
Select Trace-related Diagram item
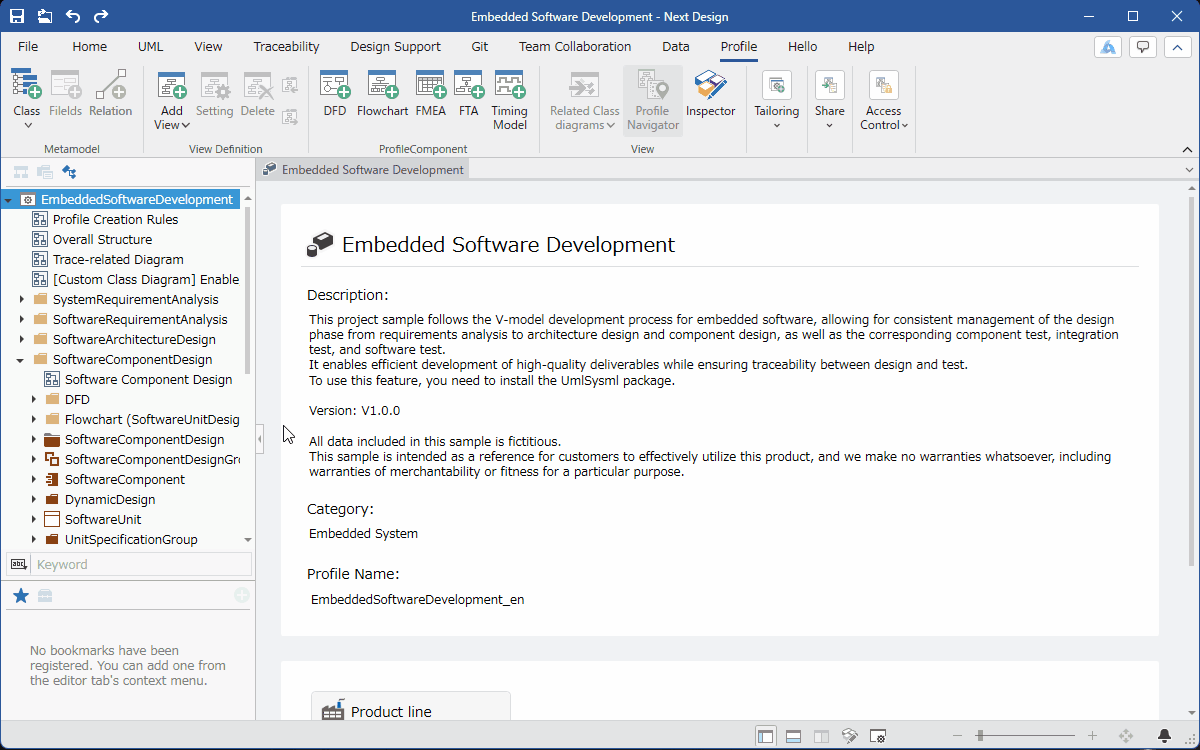[118, 259]
